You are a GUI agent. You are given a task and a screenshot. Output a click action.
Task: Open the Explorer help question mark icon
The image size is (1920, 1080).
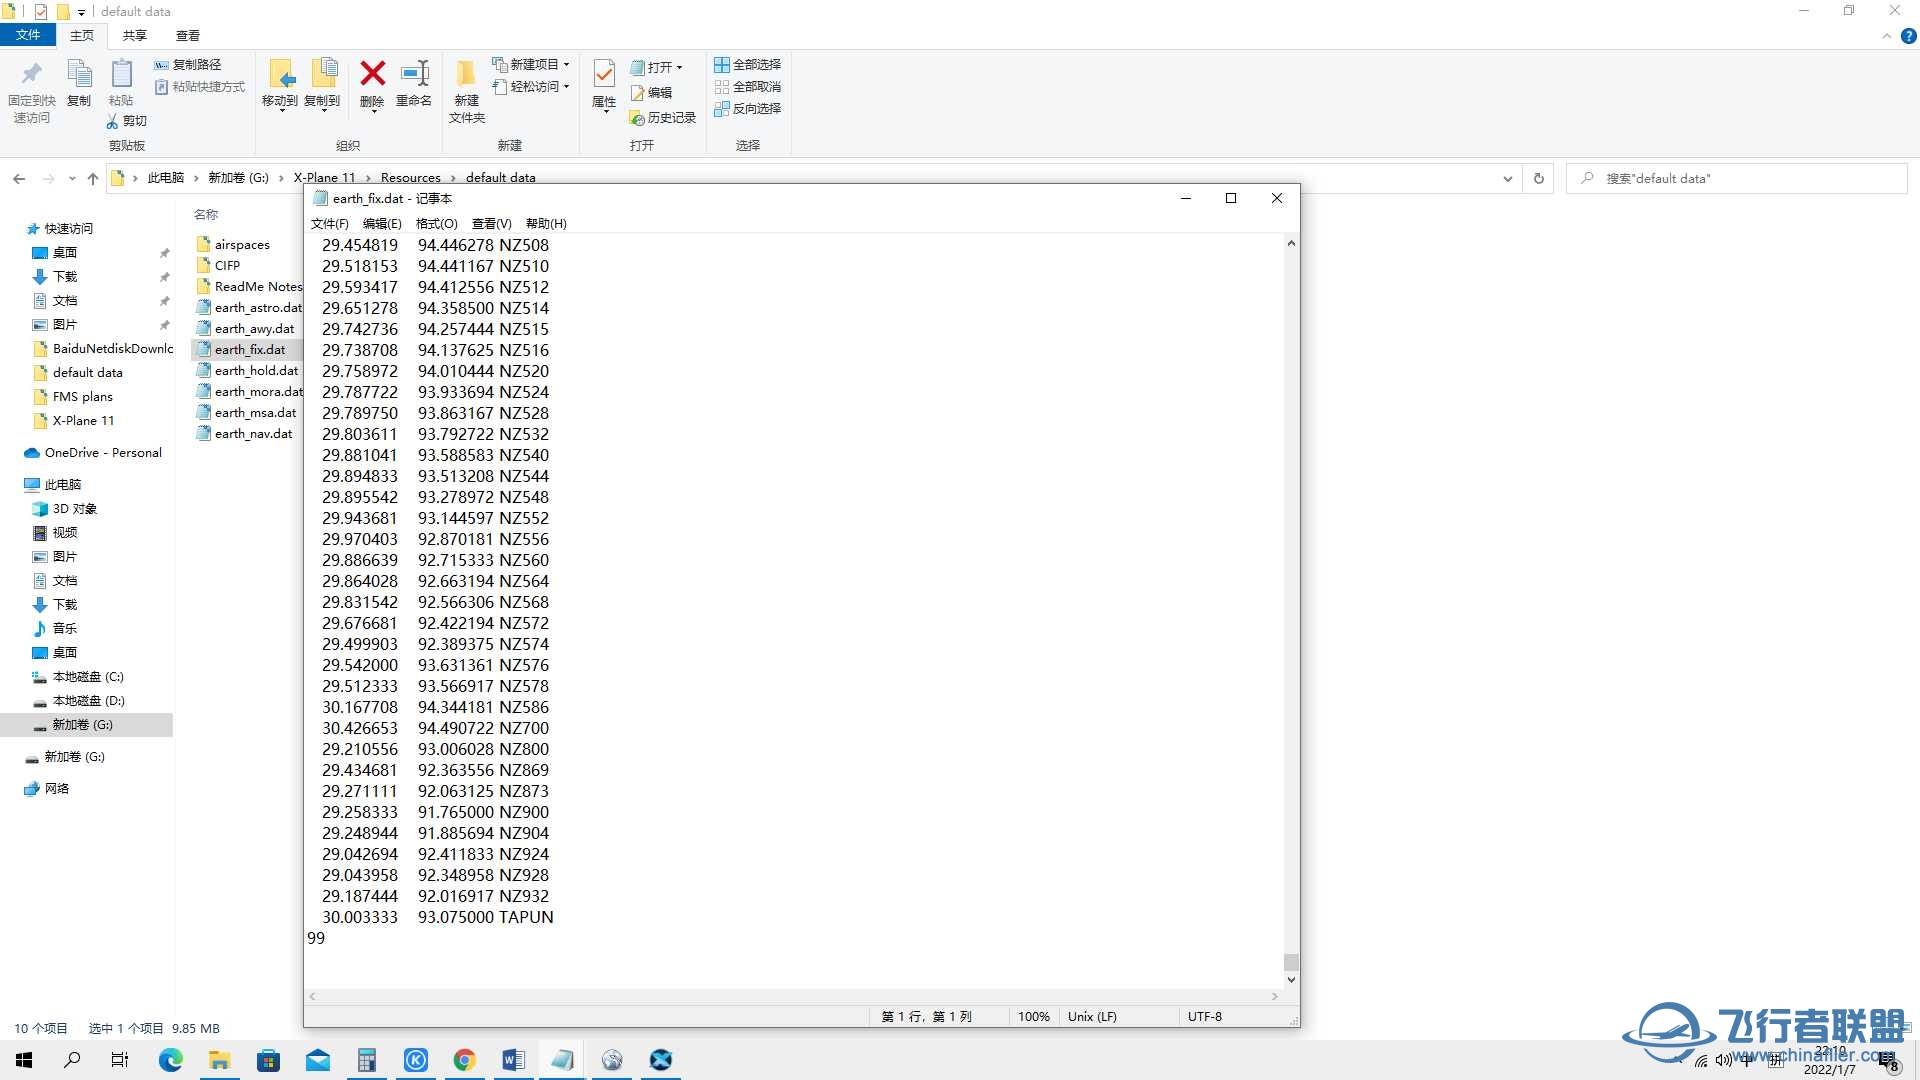1908,36
